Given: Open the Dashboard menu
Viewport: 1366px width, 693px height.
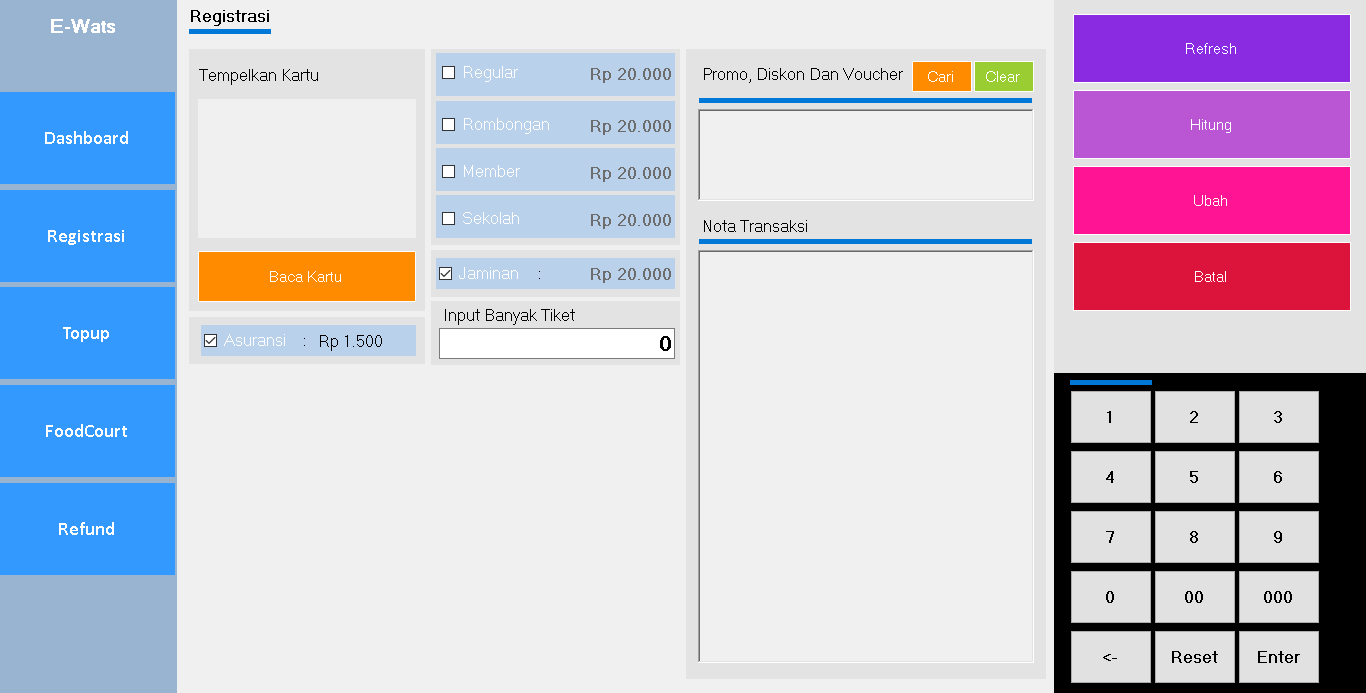Looking at the screenshot, I should pyautogui.click(x=87, y=138).
